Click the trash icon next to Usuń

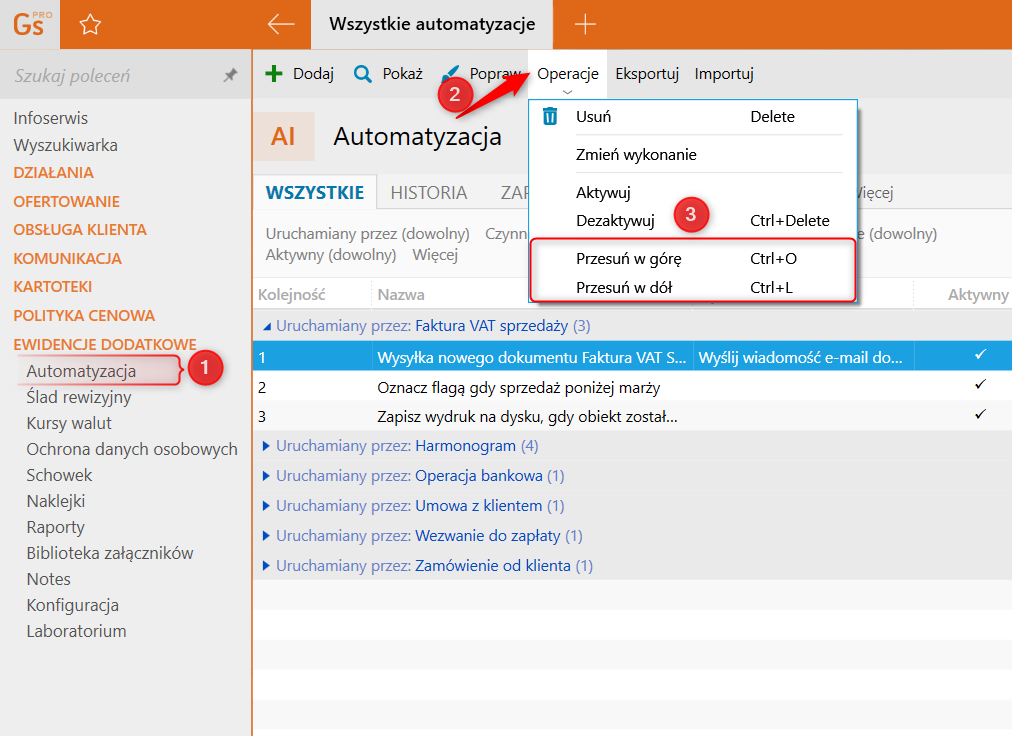pos(550,116)
